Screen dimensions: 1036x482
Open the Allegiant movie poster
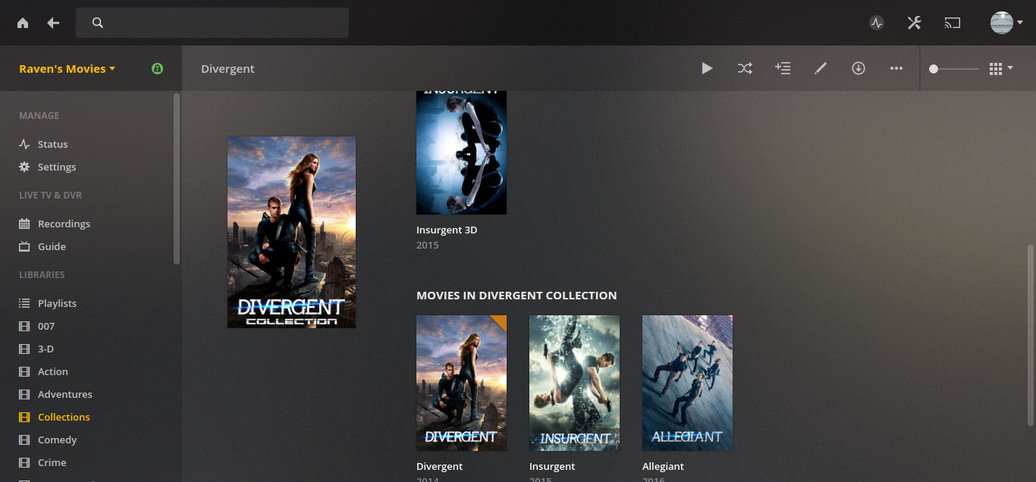point(687,383)
